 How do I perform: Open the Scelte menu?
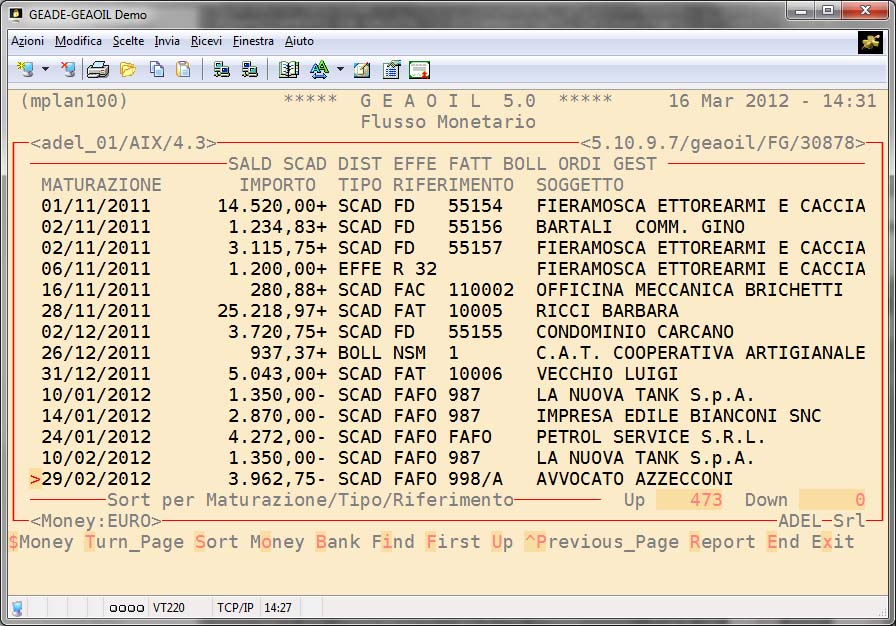(x=128, y=41)
